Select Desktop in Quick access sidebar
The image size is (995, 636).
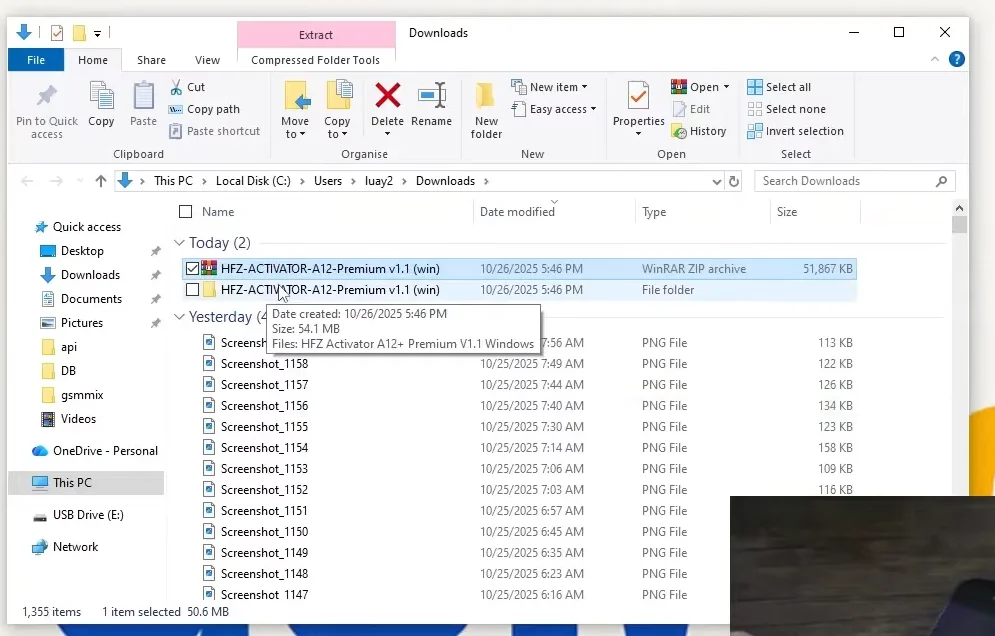82,251
